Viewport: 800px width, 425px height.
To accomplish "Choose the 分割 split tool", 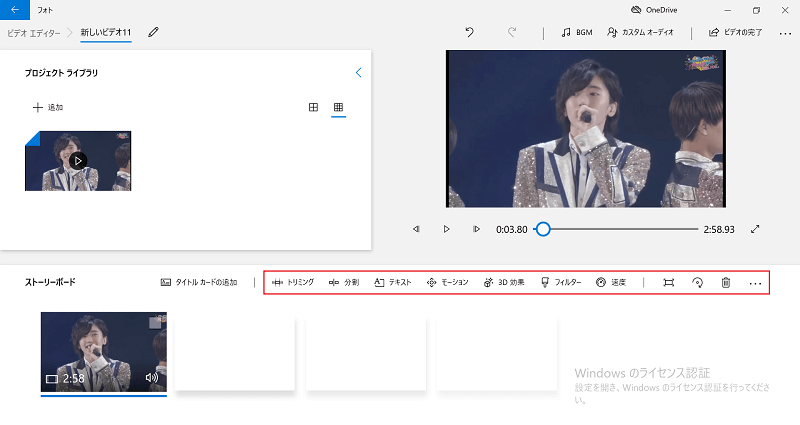I will (344, 282).
